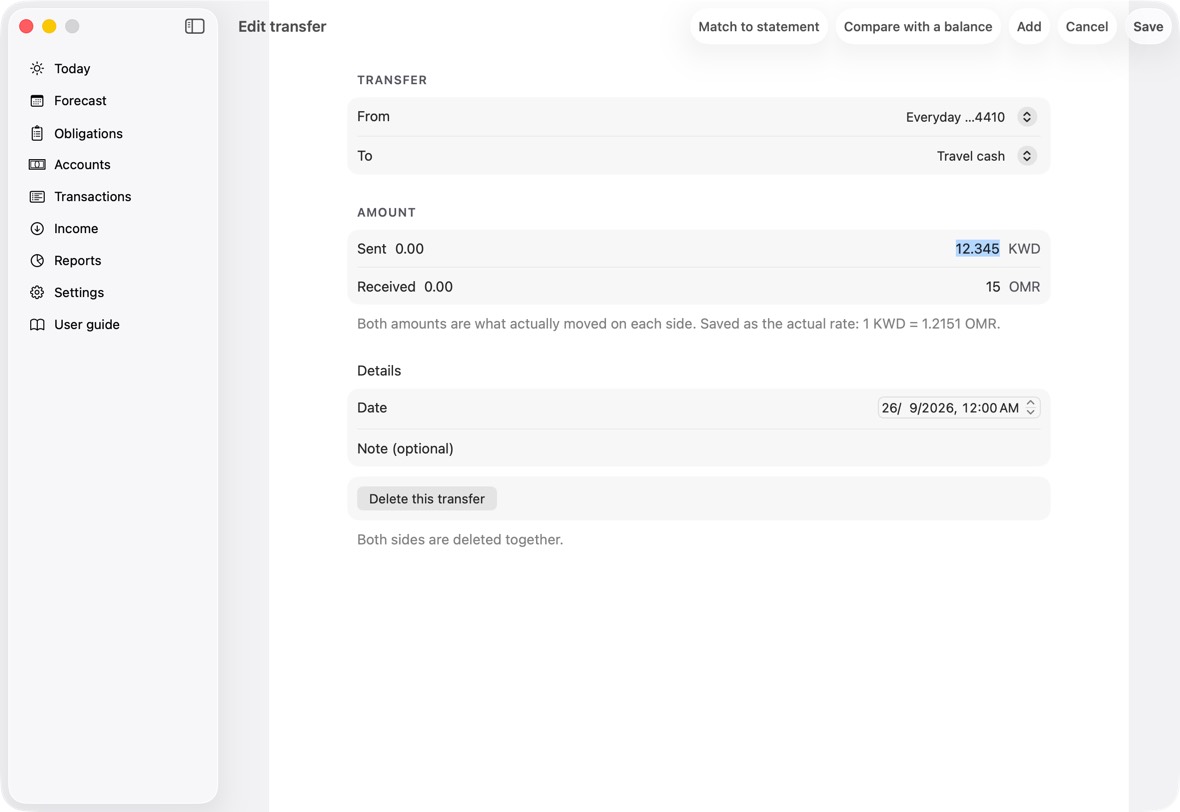Click the Date field value
Image resolution: width=1180 pixels, height=812 pixels.
(950, 408)
